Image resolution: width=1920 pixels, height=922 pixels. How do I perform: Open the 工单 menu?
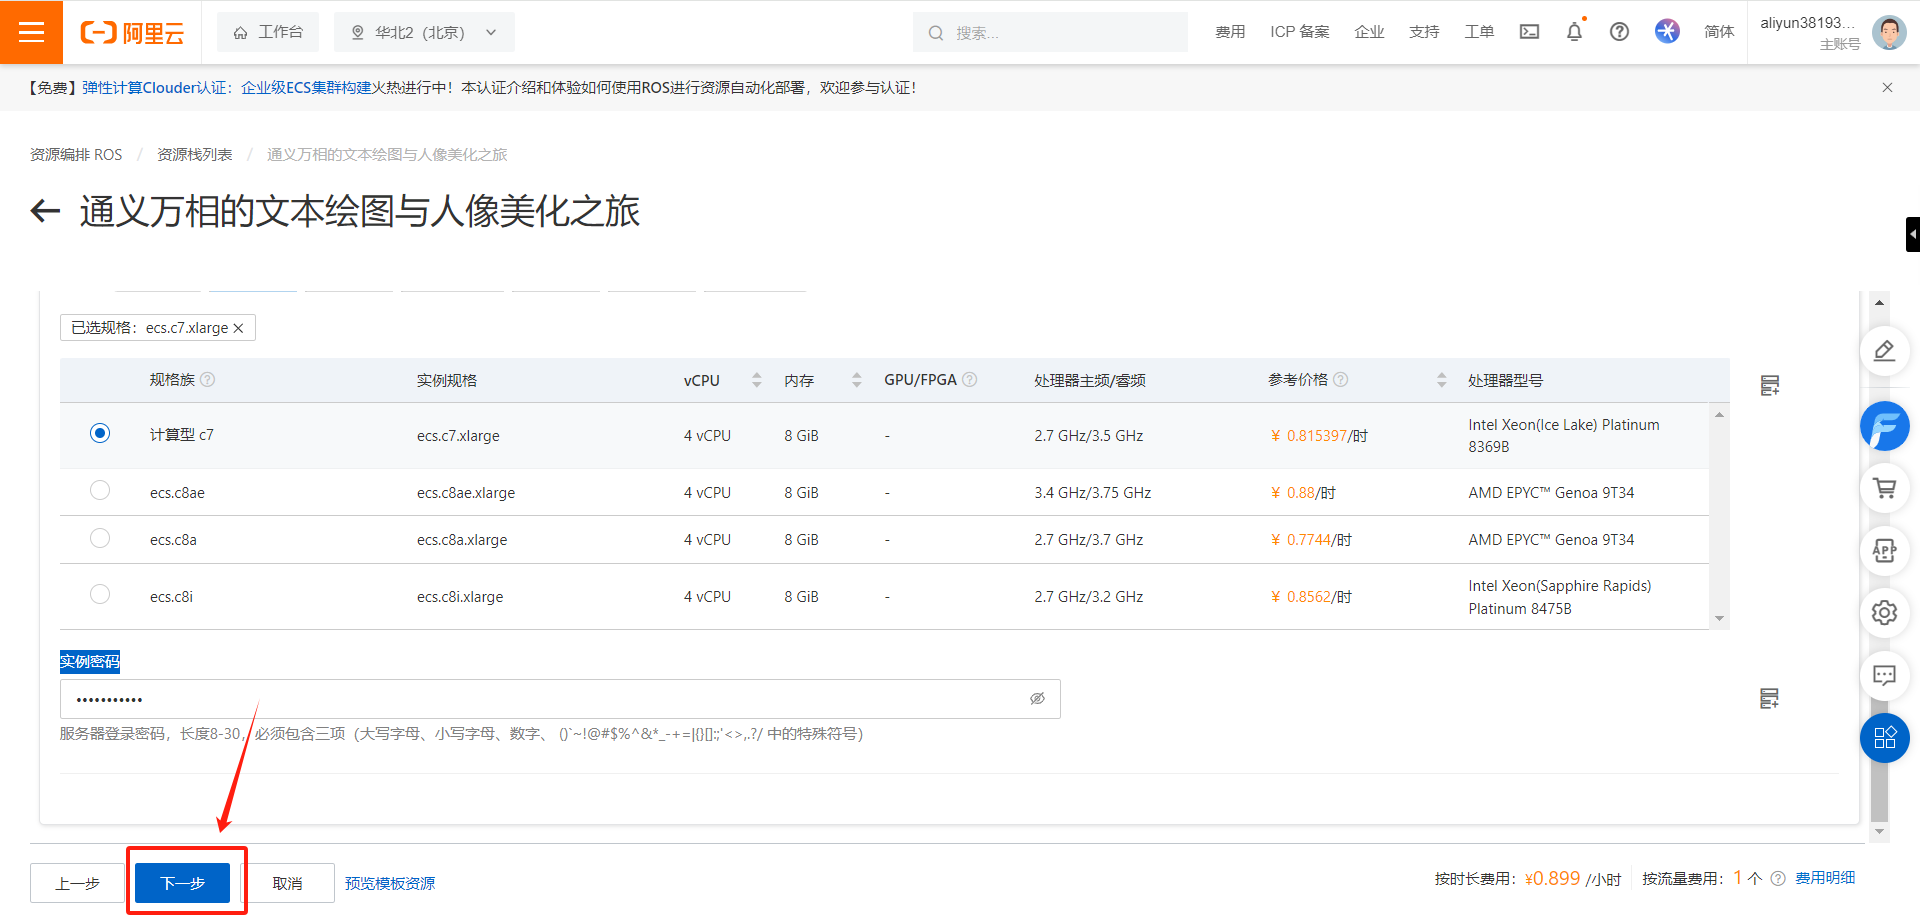(1479, 32)
